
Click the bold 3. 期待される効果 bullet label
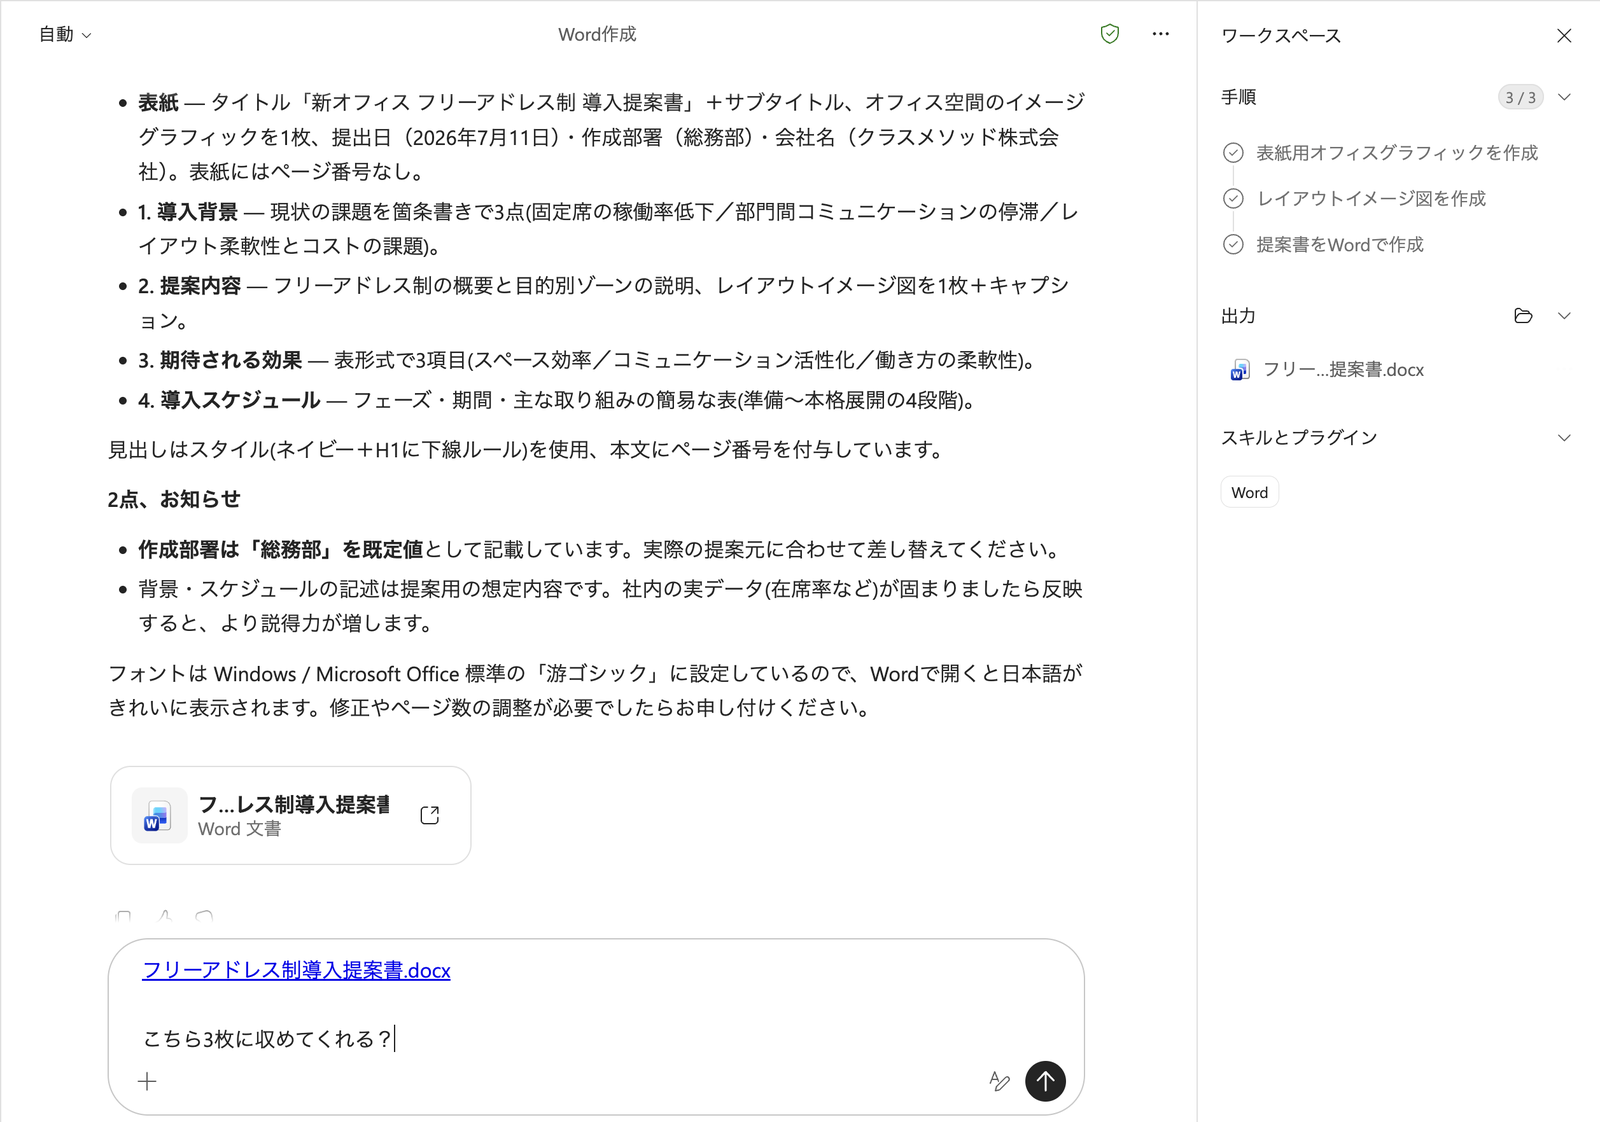220,360
